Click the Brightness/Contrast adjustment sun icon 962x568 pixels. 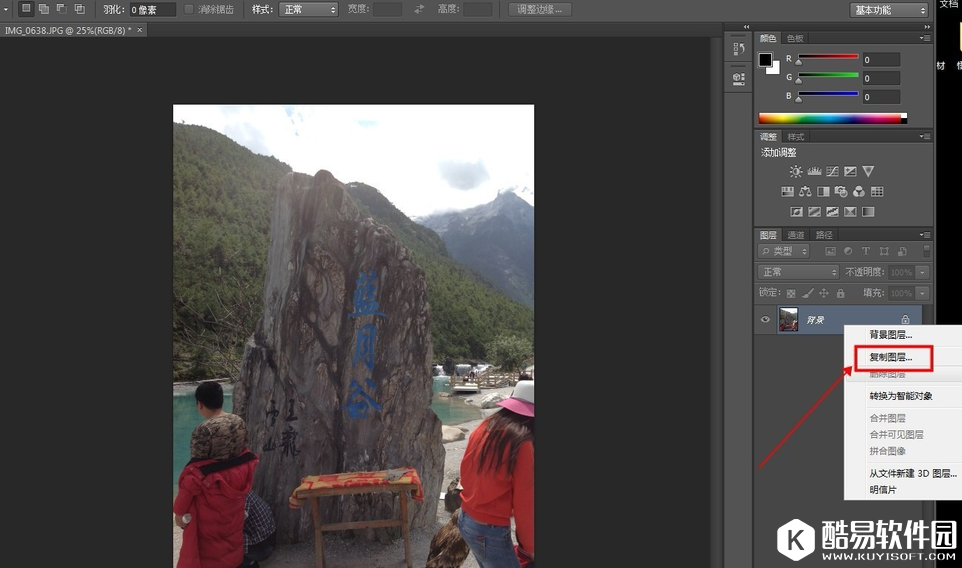pos(796,172)
